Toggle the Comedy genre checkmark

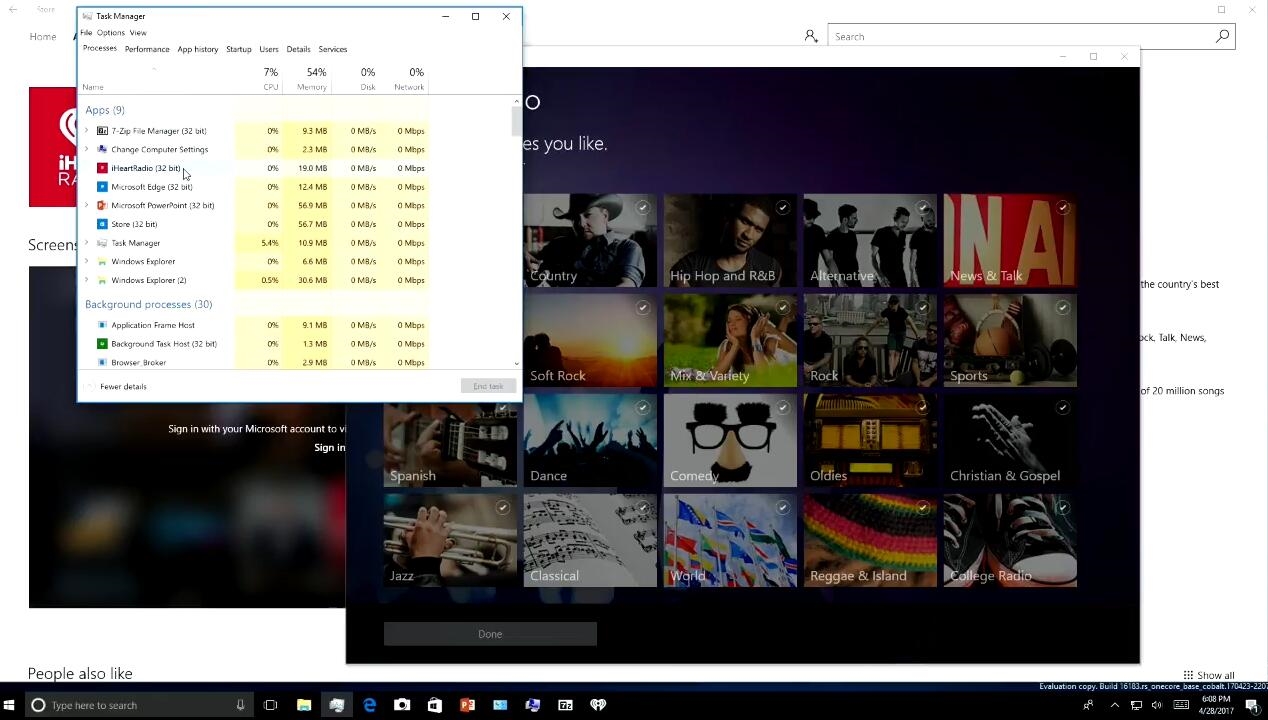click(782, 408)
